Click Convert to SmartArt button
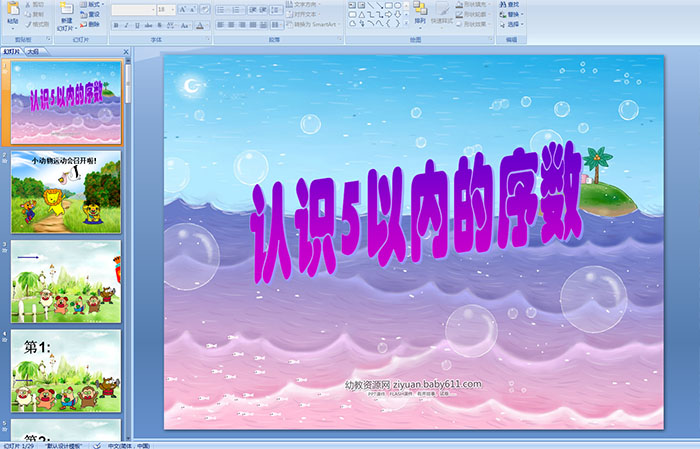 coord(313,24)
